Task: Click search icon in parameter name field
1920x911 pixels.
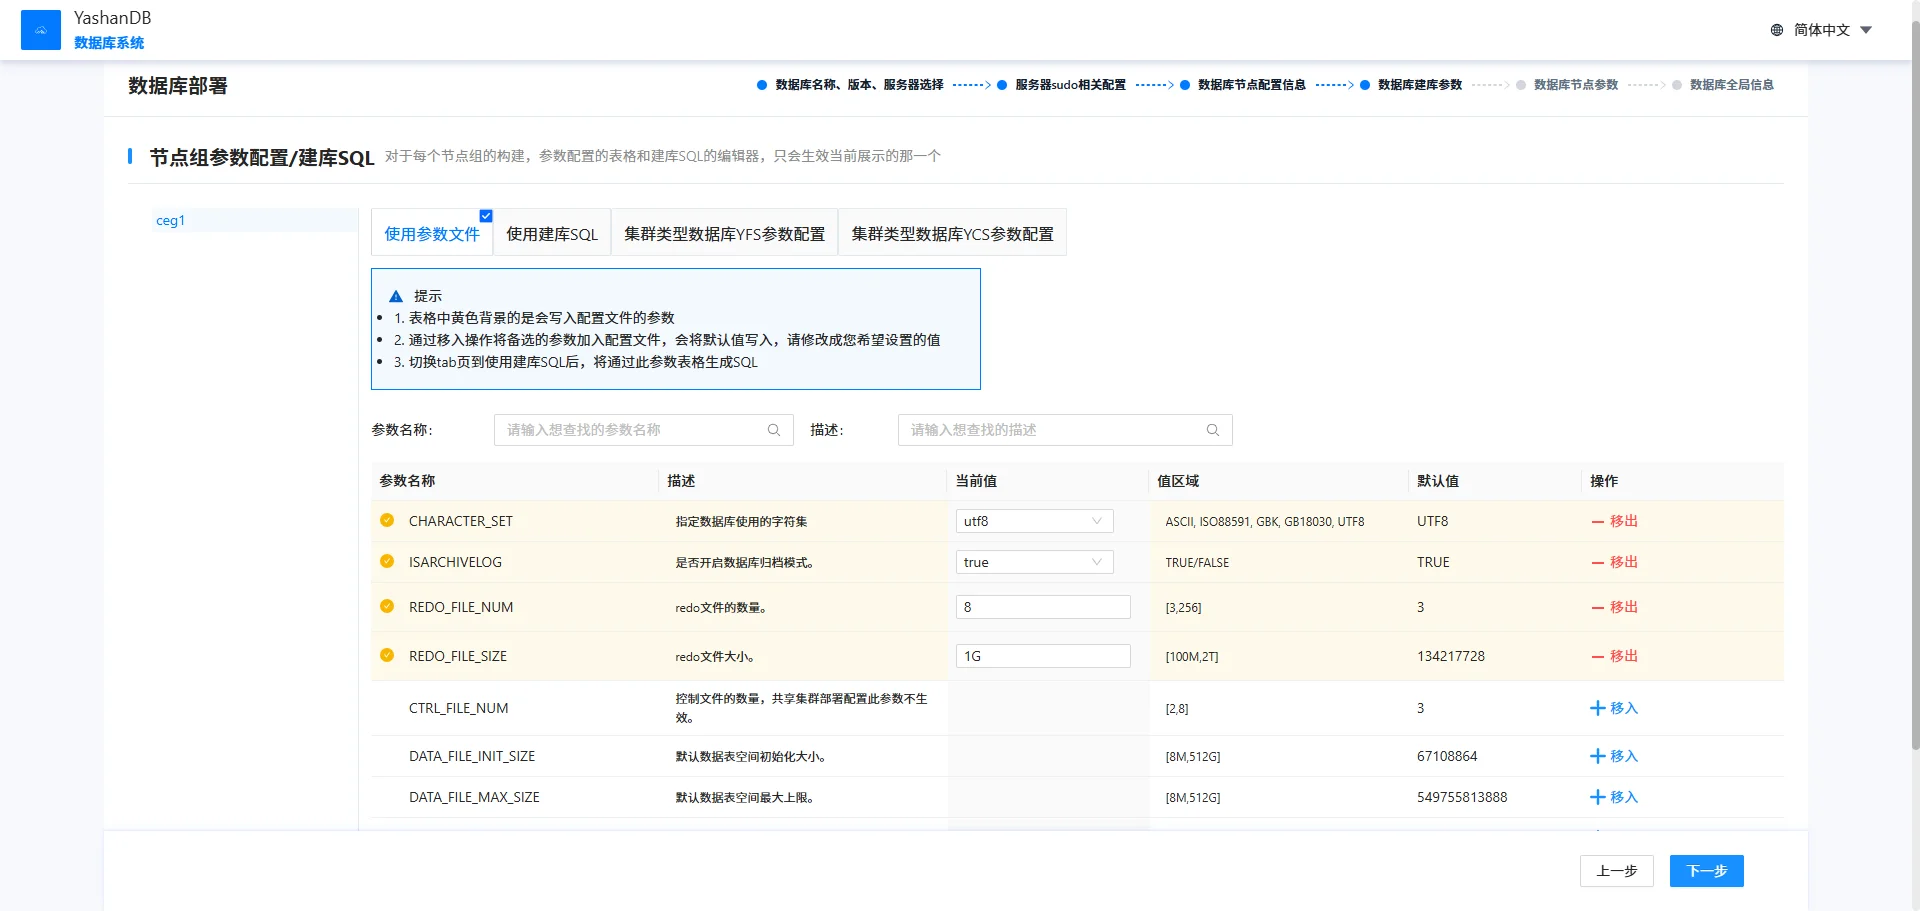Action: [x=773, y=430]
